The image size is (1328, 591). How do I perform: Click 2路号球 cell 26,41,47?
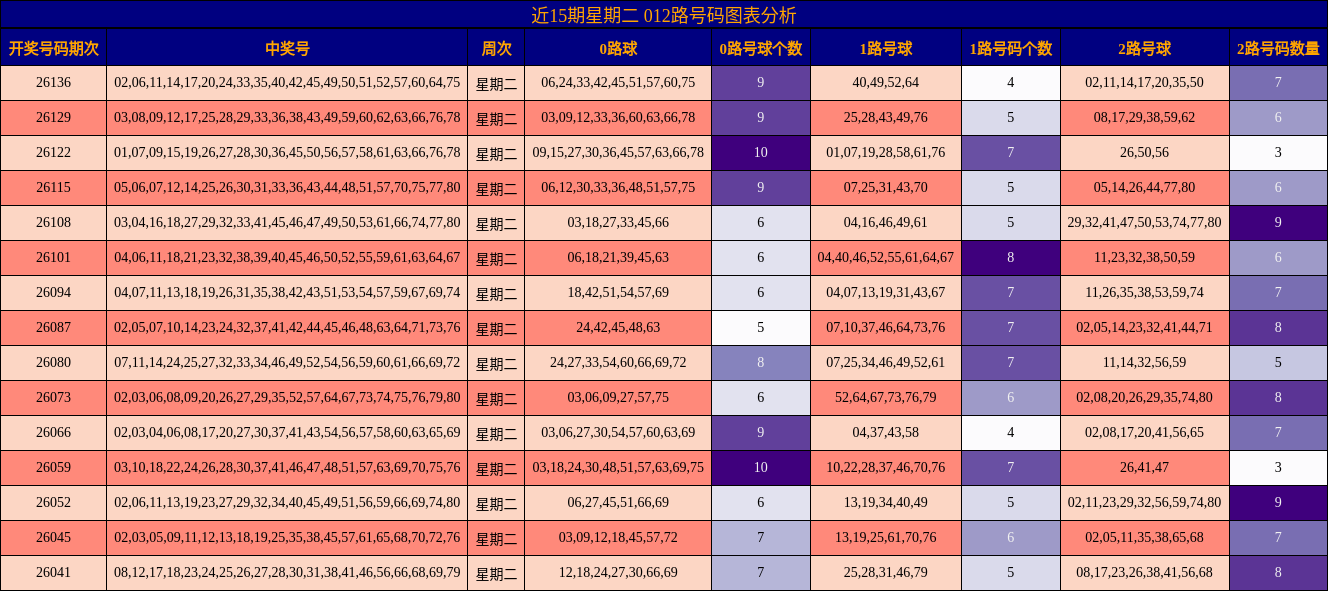1145,468
